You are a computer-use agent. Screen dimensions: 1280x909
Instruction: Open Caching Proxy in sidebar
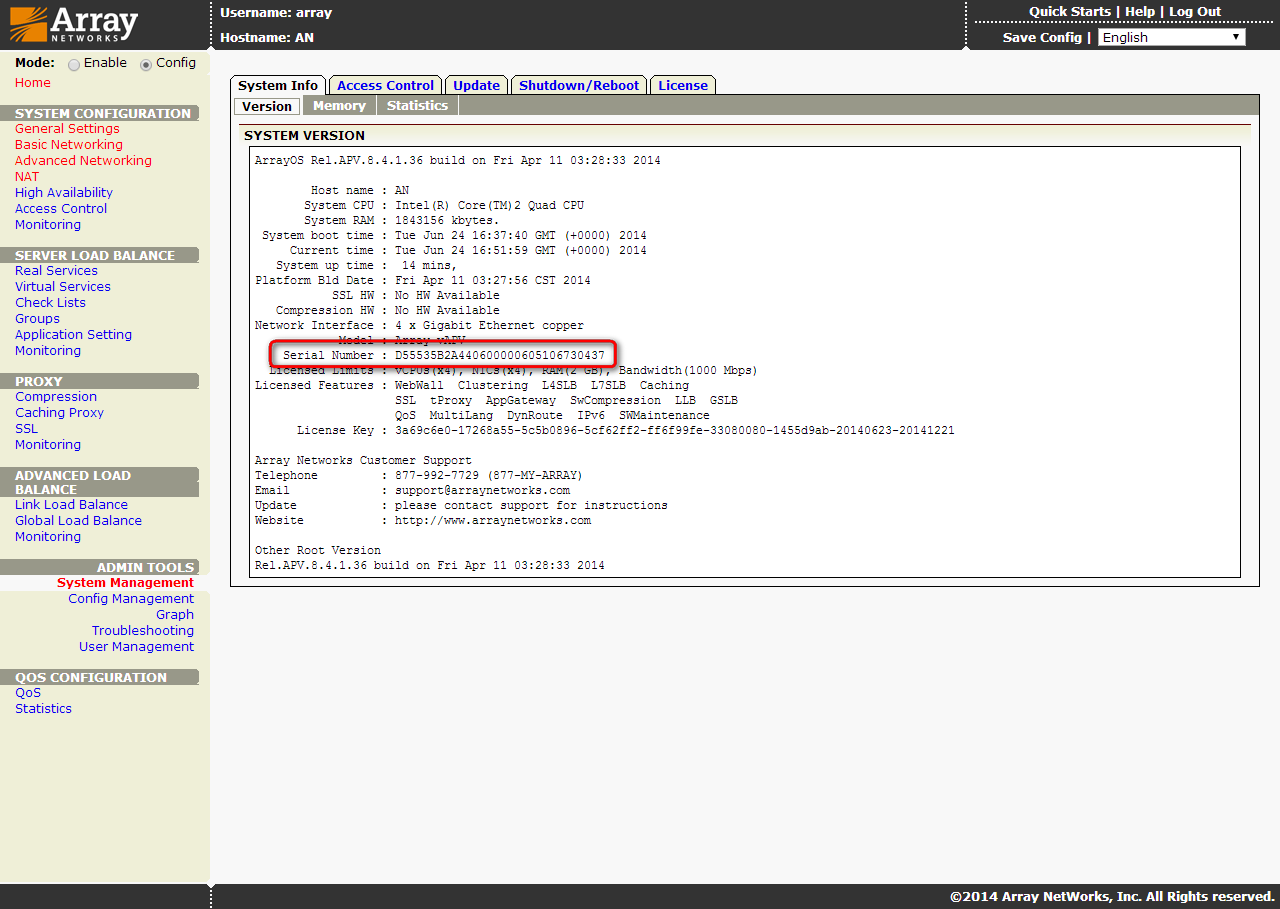coord(59,413)
